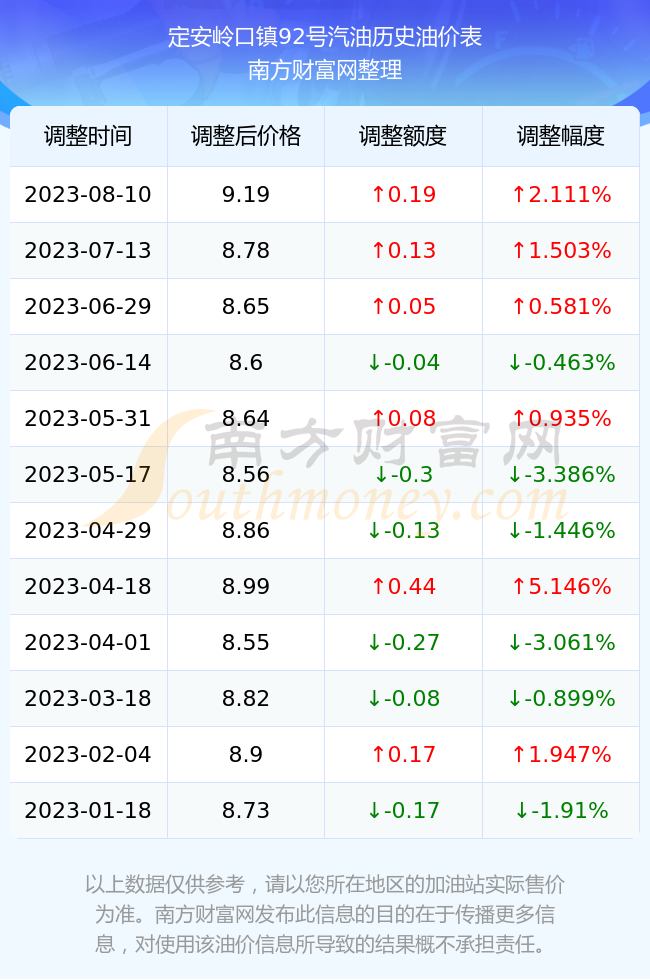The width and height of the screenshot is (650, 980).
Task: Click the ↓-3.386% percentage cell
Action: click(x=561, y=474)
